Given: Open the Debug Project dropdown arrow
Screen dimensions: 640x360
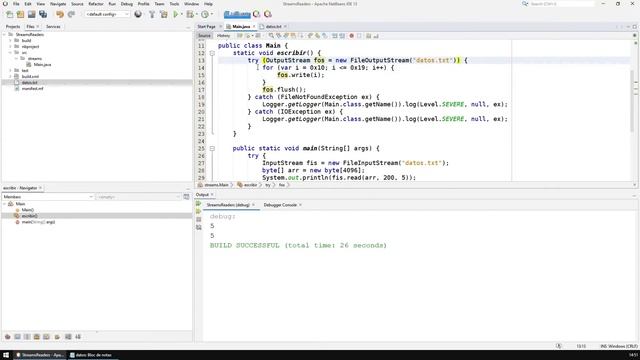Looking at the screenshot, I should 196,14.
